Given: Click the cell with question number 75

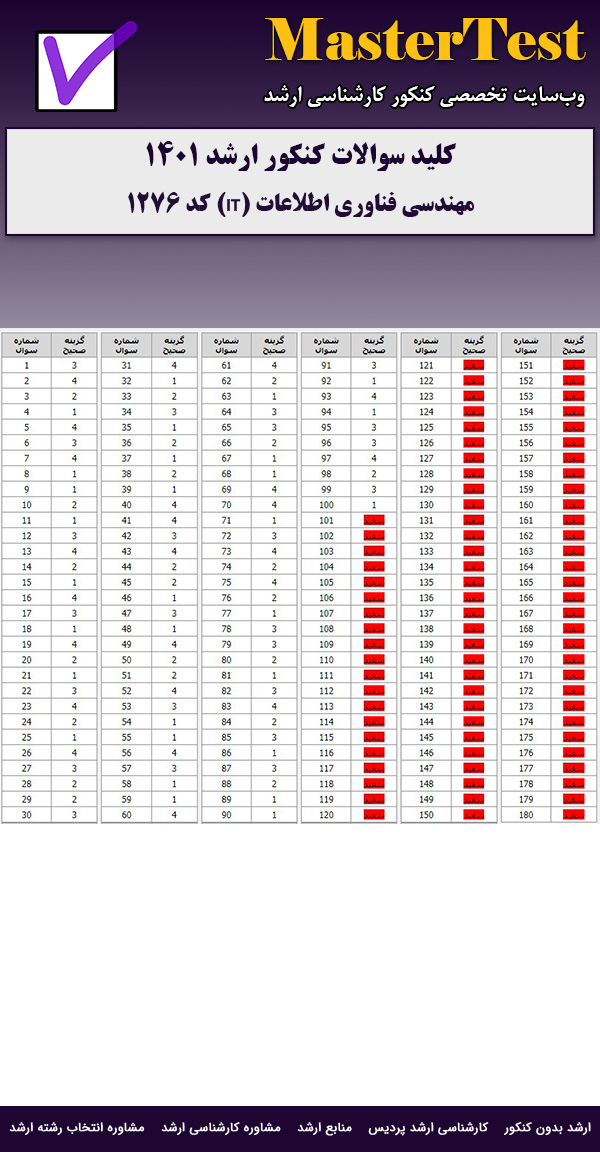Looking at the screenshot, I should point(227,582).
